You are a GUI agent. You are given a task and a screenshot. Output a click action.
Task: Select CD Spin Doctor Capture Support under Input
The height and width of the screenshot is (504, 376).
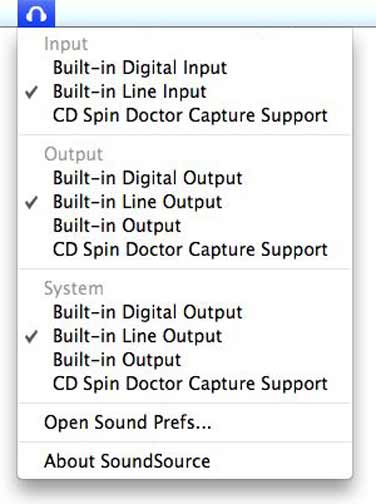185,115
